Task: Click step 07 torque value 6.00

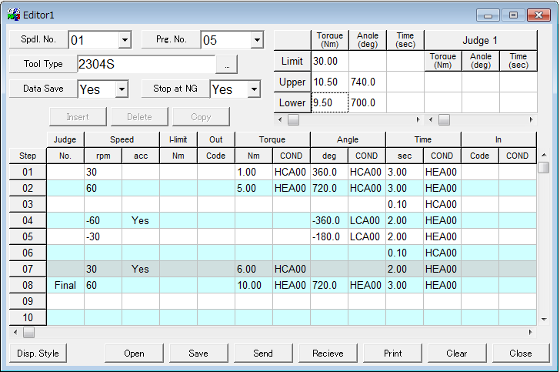Action: pos(254,269)
